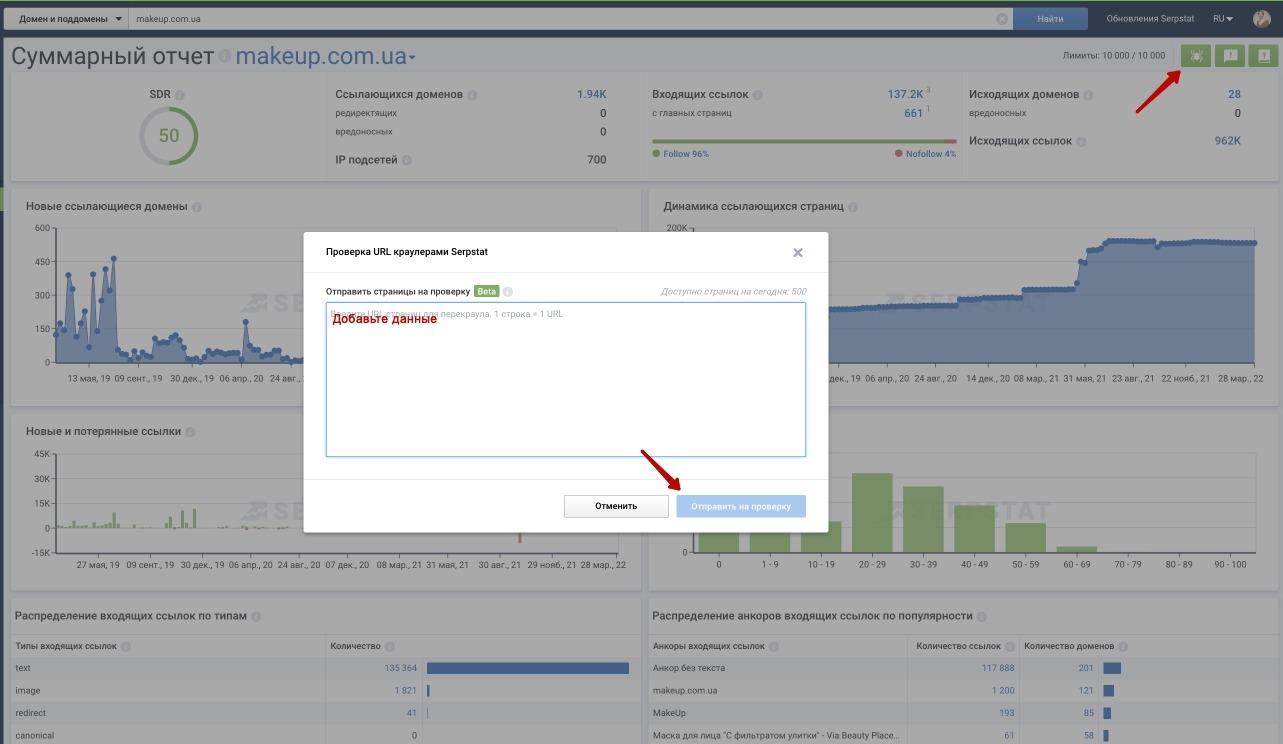This screenshot has width=1283, height=744.
Task: Click the 'Доступно страниц на сегодня: 500' text
Action: pyautogui.click(x=734, y=292)
